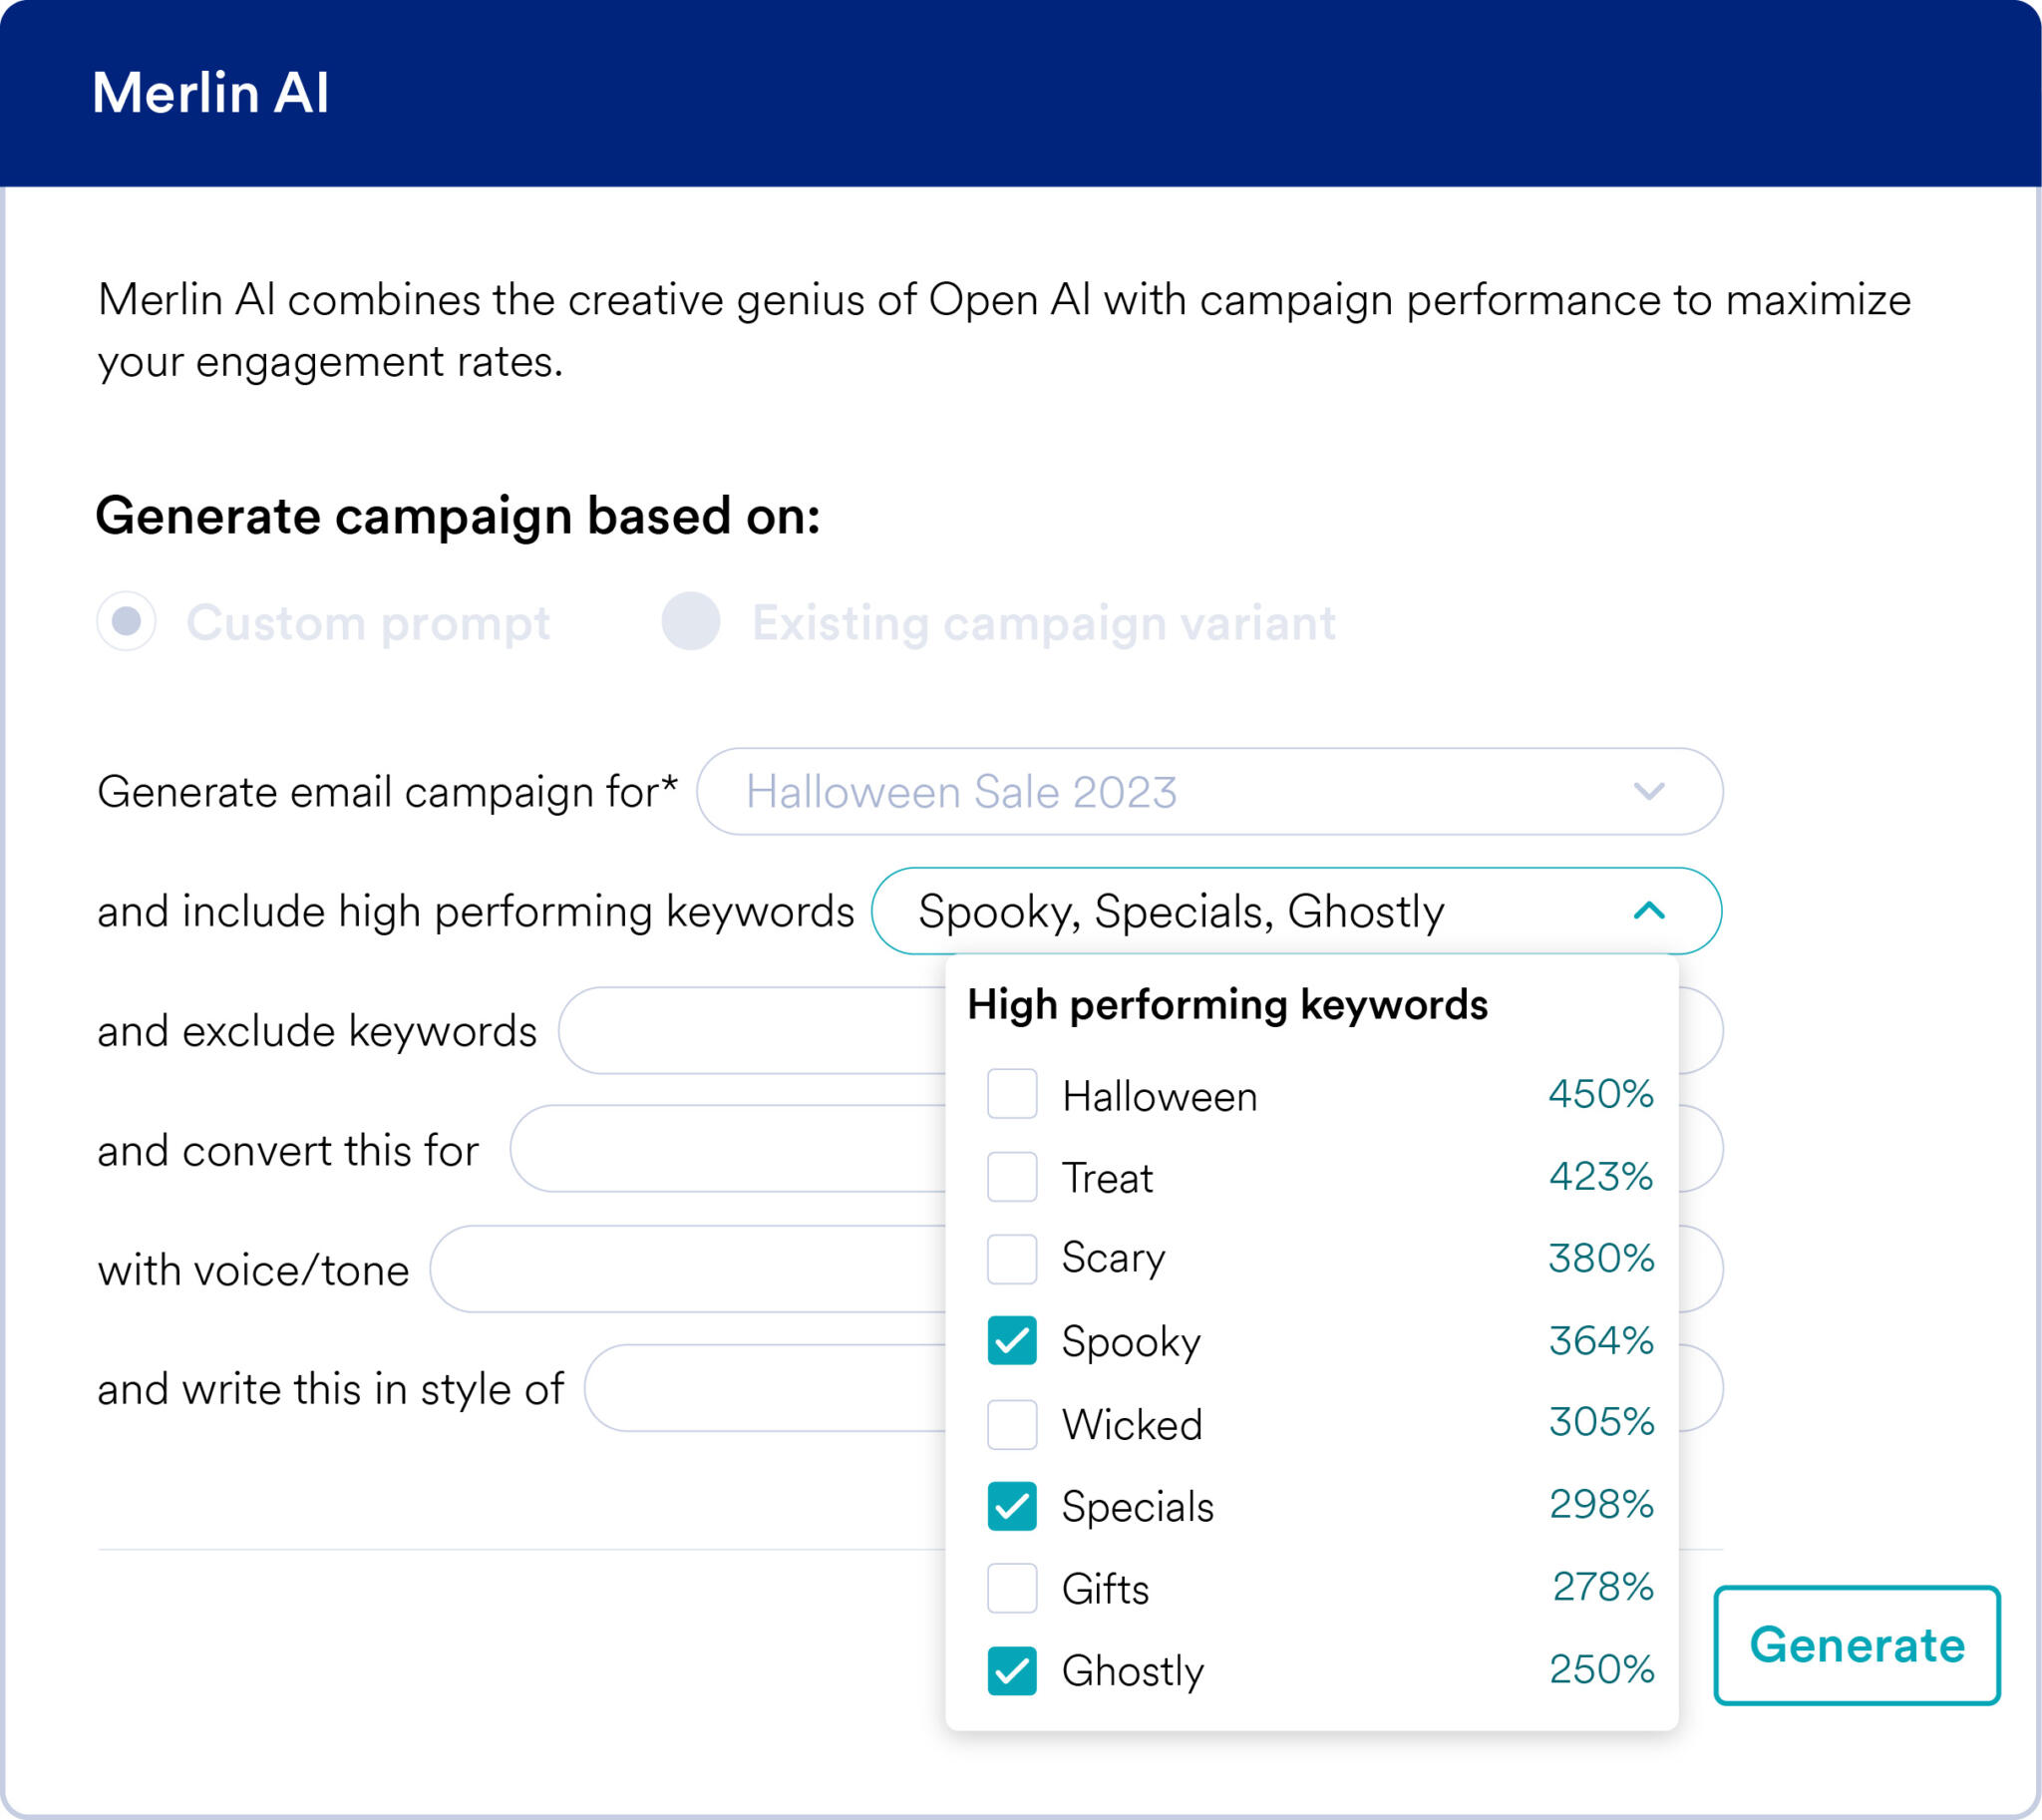The height and width of the screenshot is (1820, 2042).
Task: Deselect the Specials keyword
Action: click(x=1011, y=1506)
